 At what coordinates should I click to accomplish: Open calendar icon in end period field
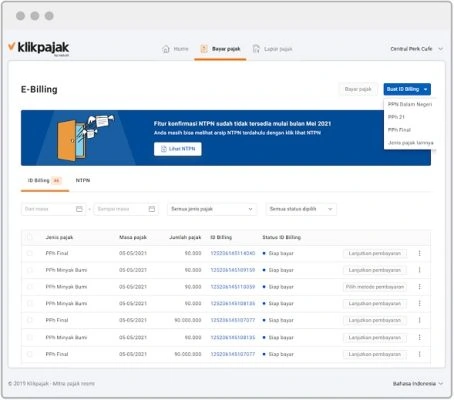[x=152, y=209]
